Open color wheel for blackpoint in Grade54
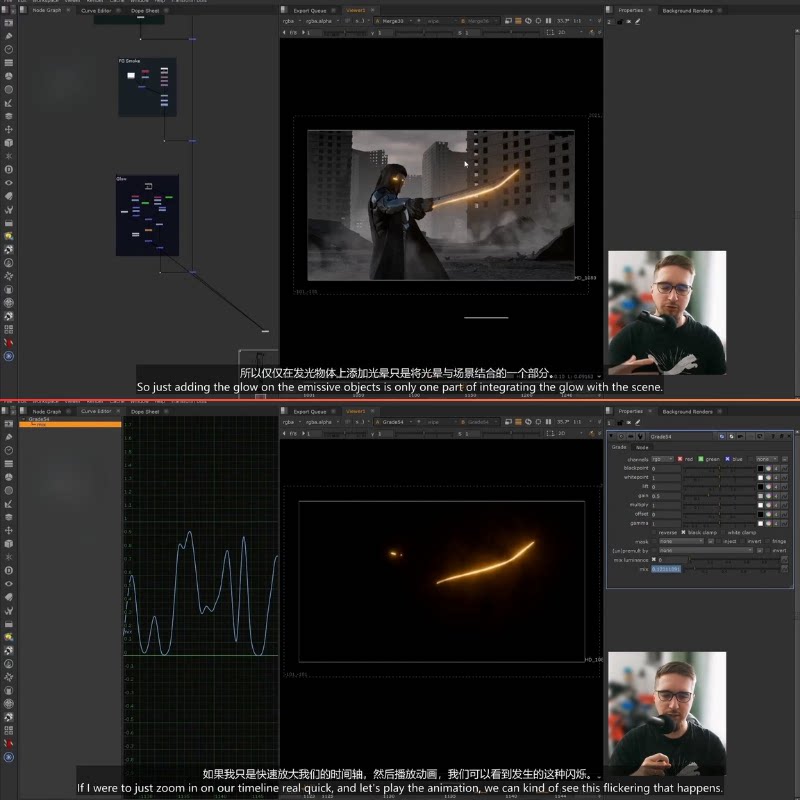Screen dimensions: 800x800 click(x=768, y=468)
